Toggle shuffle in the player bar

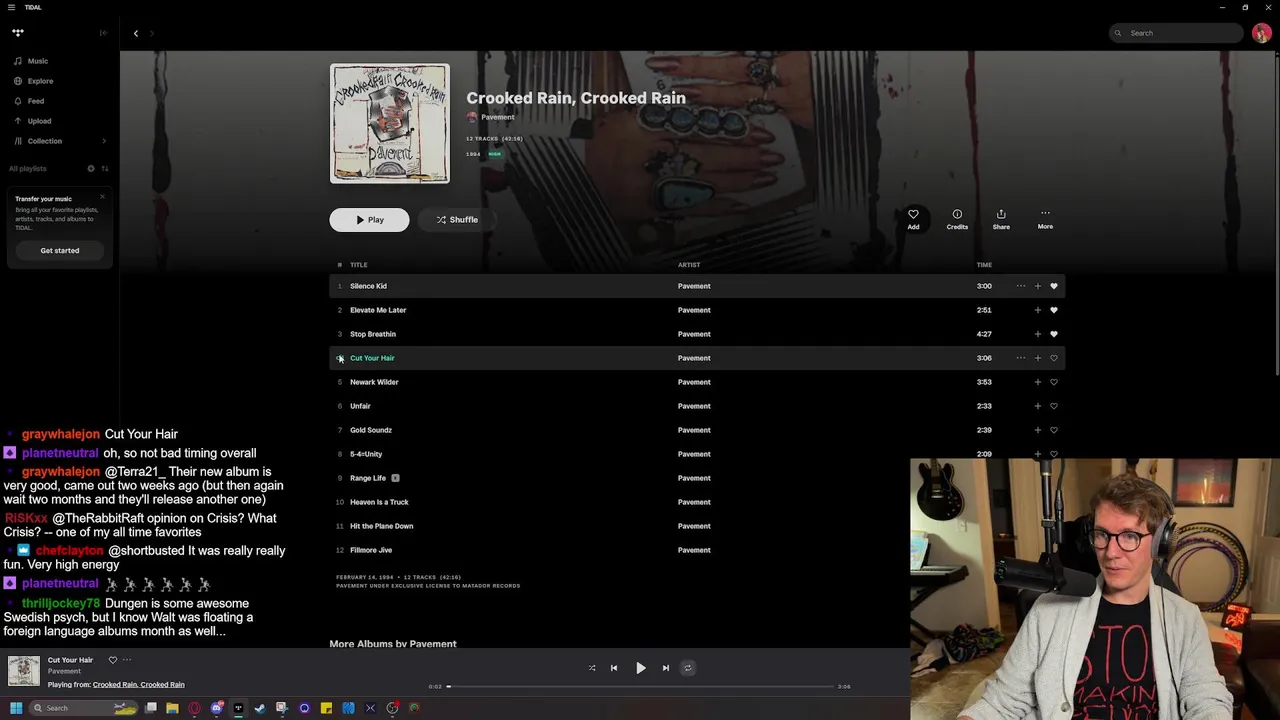[592, 668]
